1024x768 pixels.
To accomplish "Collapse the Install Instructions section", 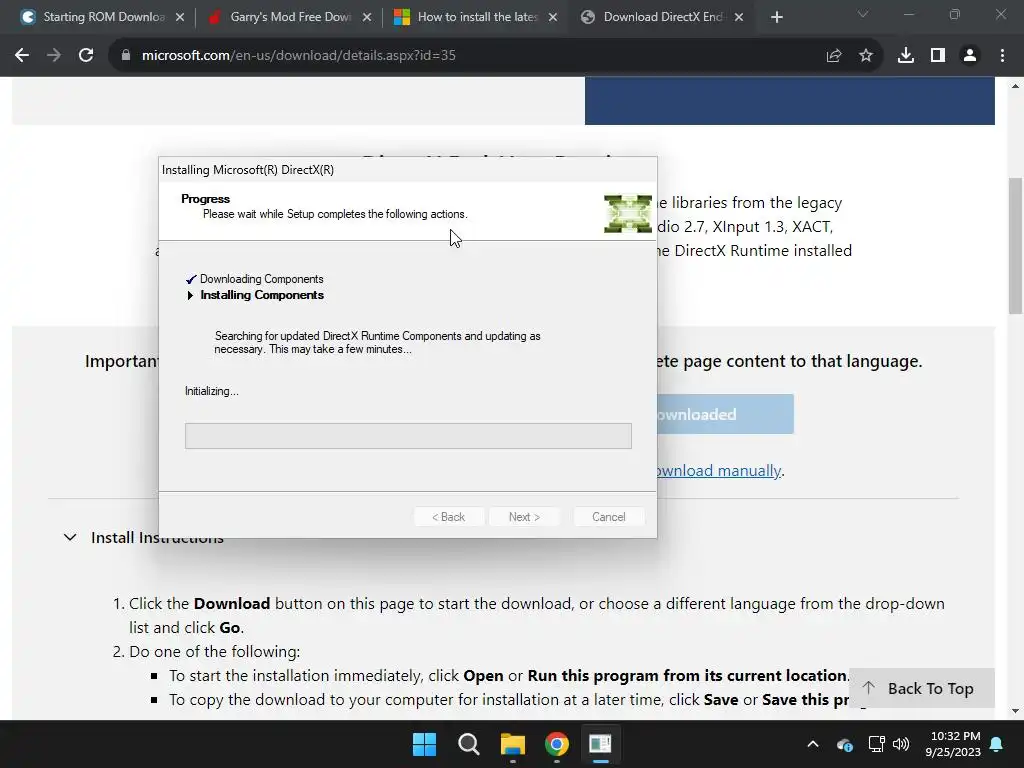I will [x=70, y=537].
